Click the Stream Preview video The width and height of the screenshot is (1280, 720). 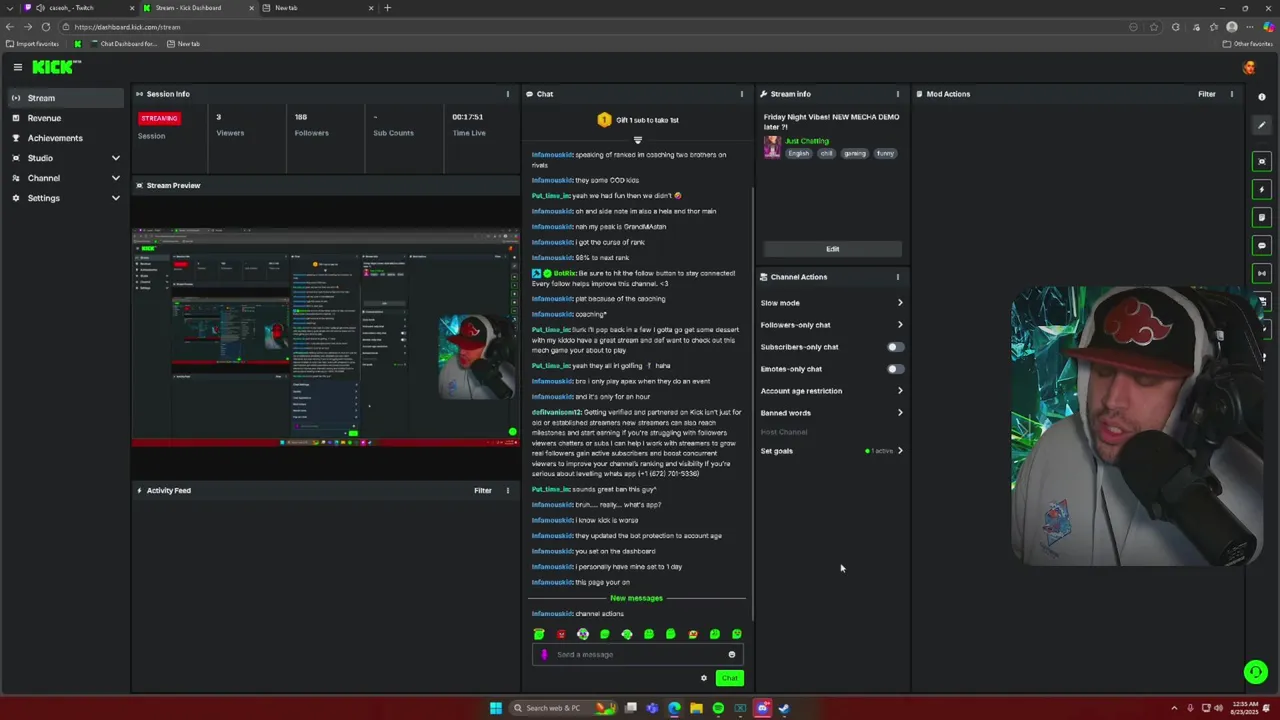point(325,337)
